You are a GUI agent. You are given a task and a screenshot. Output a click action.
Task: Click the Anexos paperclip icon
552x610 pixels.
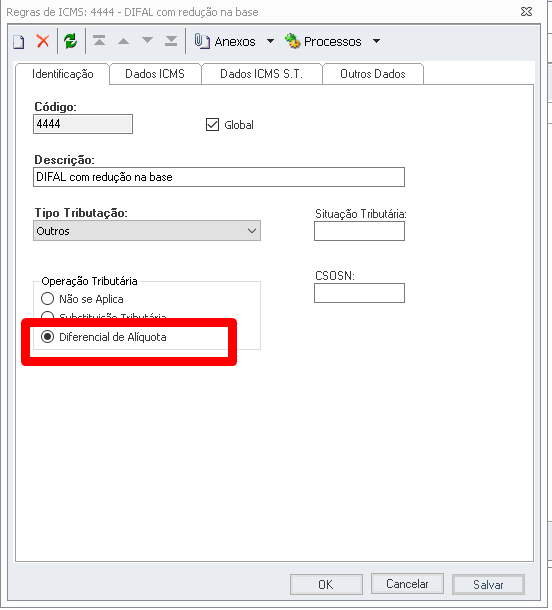click(x=202, y=41)
